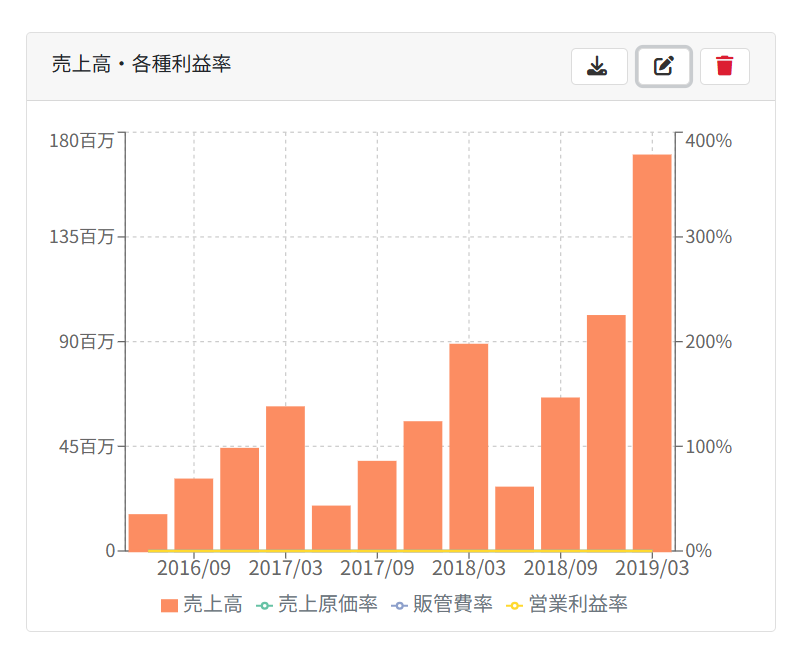Click the yellow 営業利益率 legend marker

click(x=514, y=606)
